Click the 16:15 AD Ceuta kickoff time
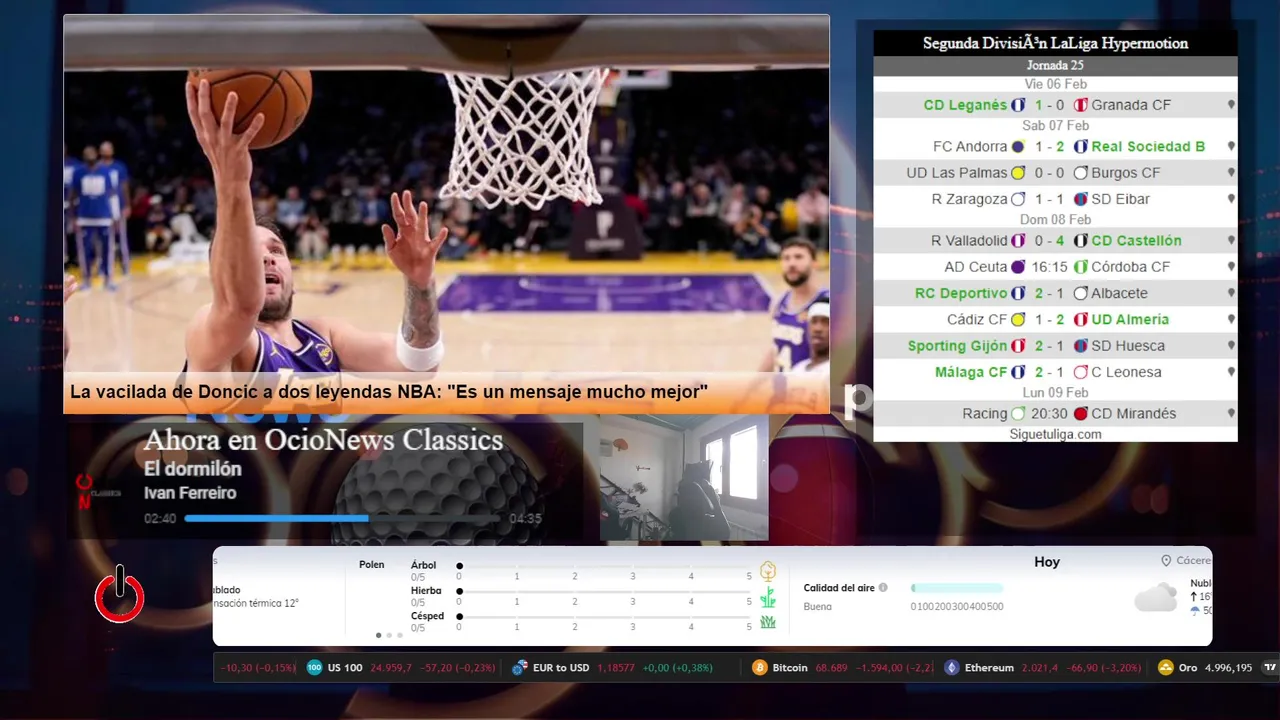 pyautogui.click(x=1049, y=267)
